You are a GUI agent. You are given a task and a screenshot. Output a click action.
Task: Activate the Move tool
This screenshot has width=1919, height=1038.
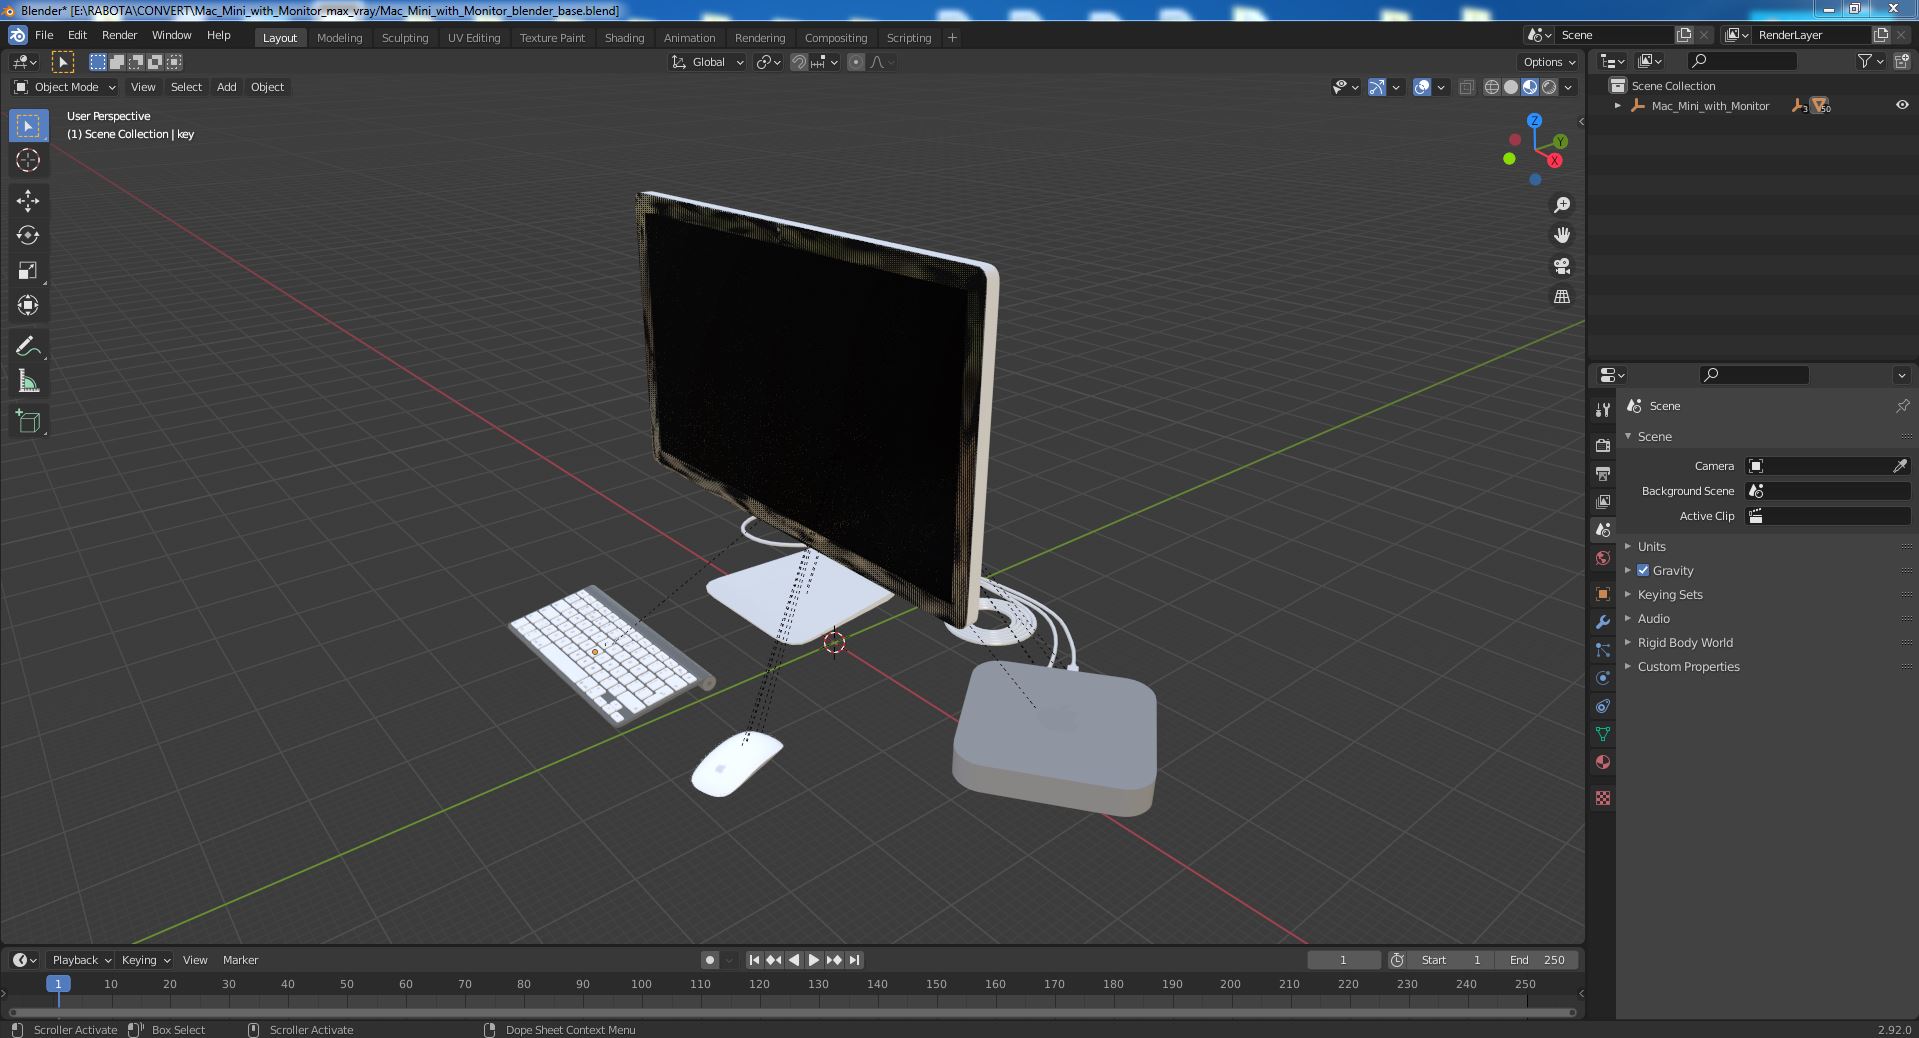tap(28, 201)
